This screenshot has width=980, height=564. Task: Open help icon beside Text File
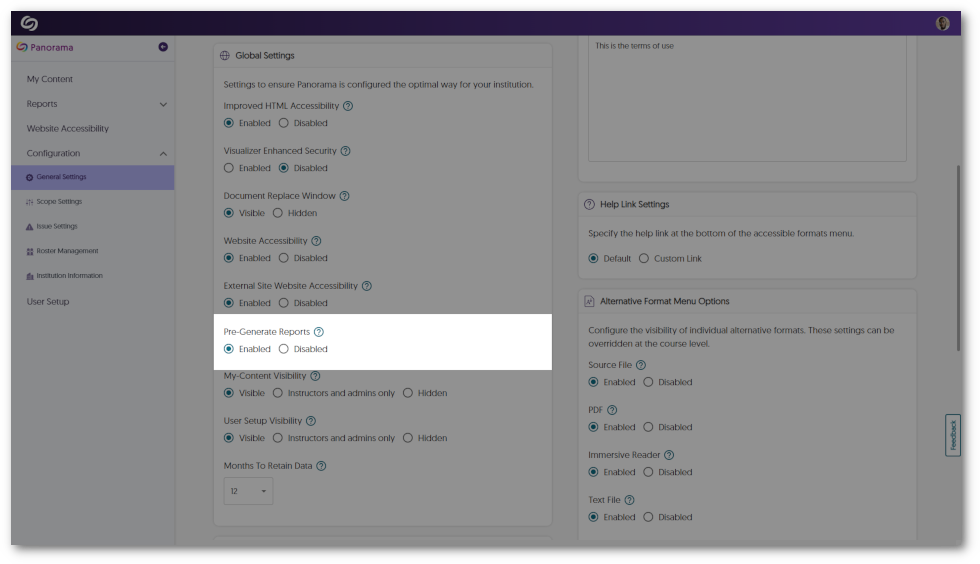point(629,500)
